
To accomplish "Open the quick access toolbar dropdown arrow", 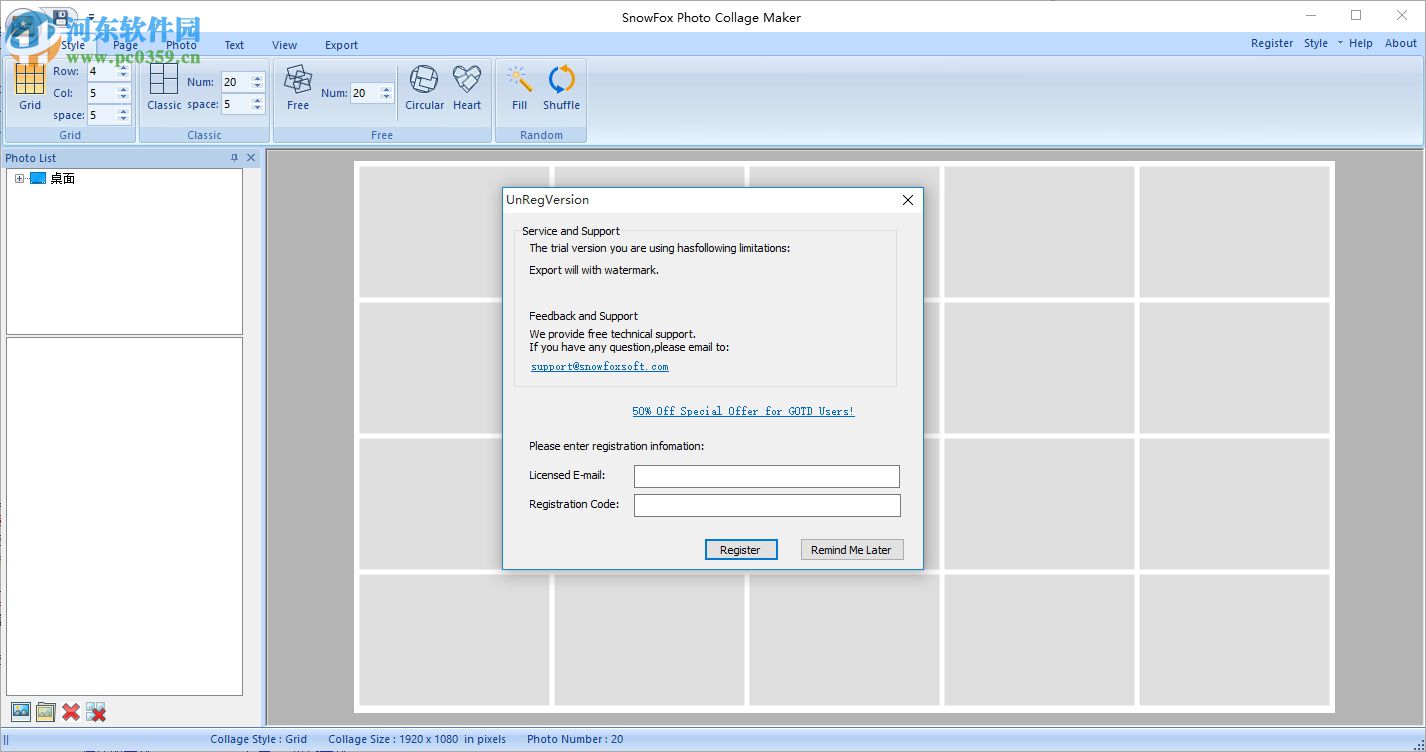I will pyautogui.click(x=91, y=17).
